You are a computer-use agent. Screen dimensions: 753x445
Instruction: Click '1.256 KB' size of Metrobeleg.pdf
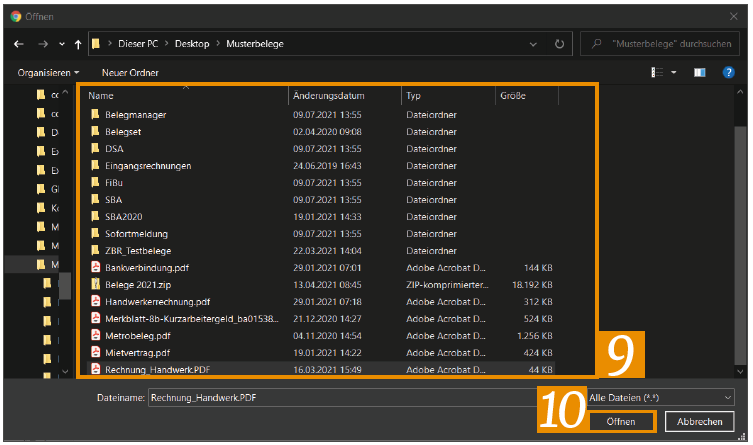(x=534, y=336)
